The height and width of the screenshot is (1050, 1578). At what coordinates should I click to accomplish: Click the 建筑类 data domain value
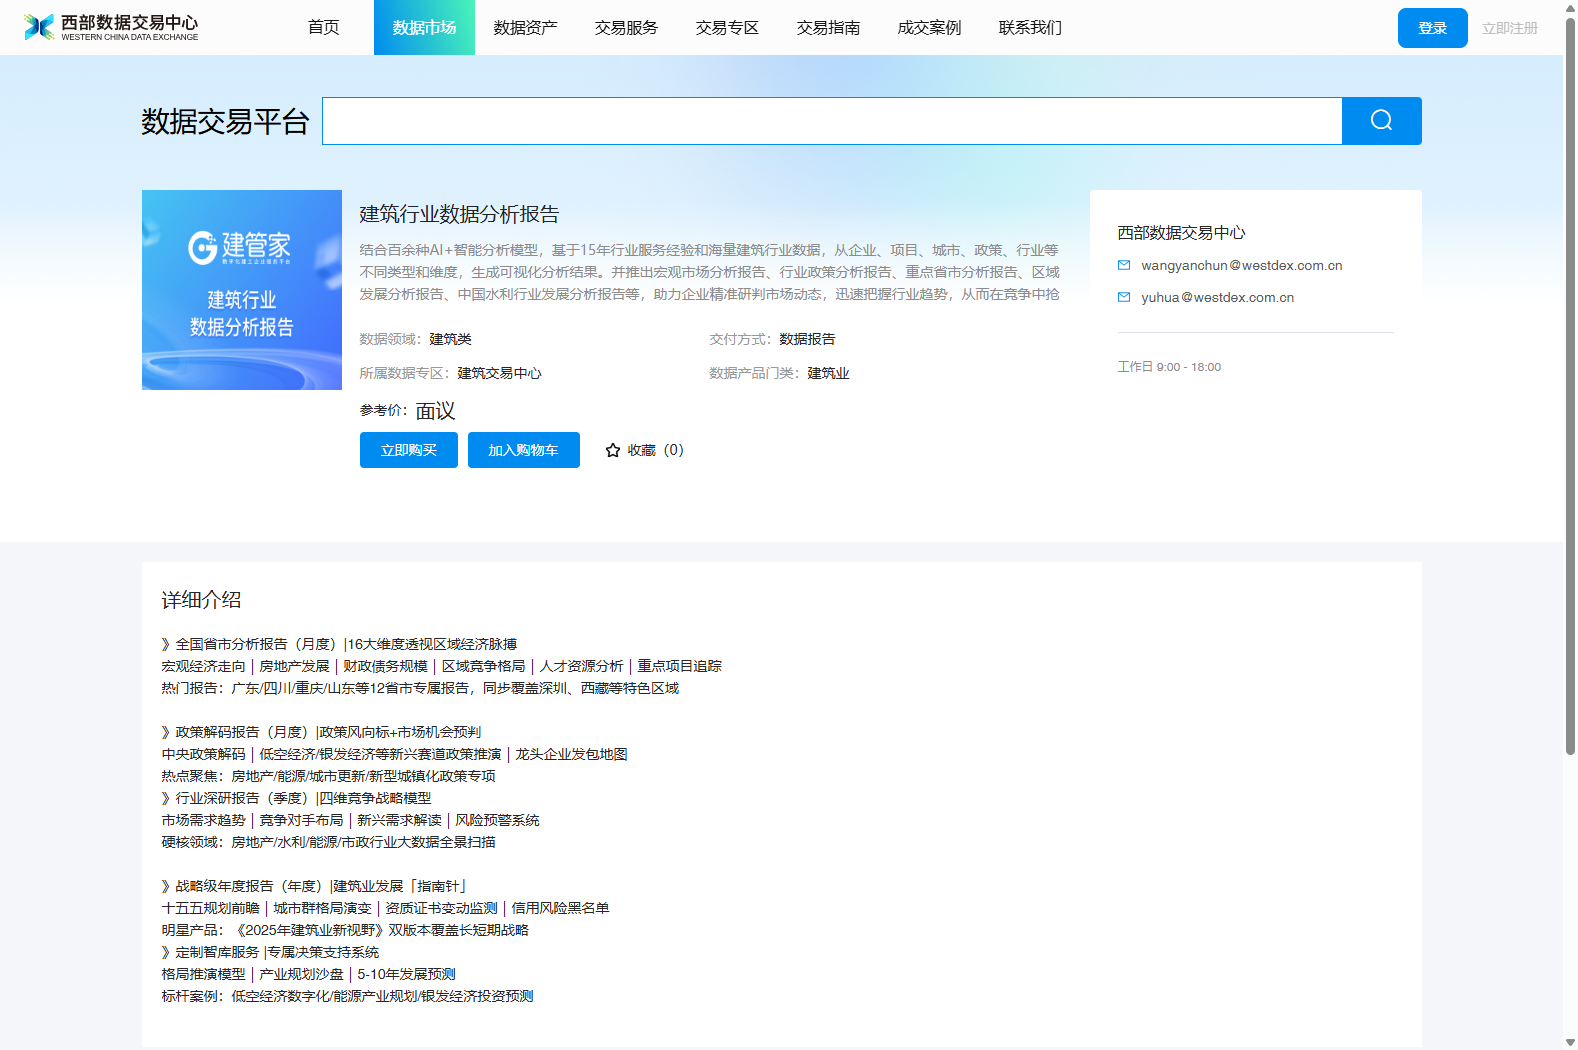tap(450, 339)
